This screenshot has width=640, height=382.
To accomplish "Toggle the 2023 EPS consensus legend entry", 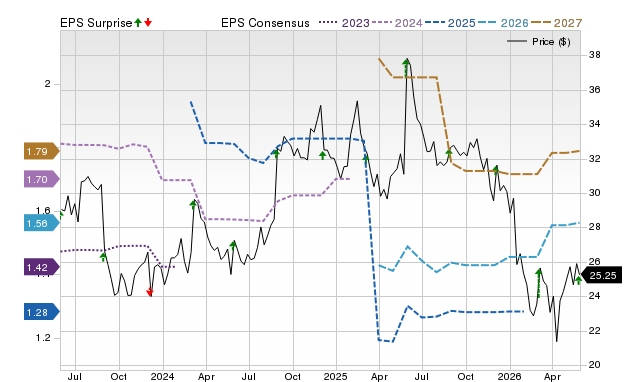I will (x=344, y=23).
